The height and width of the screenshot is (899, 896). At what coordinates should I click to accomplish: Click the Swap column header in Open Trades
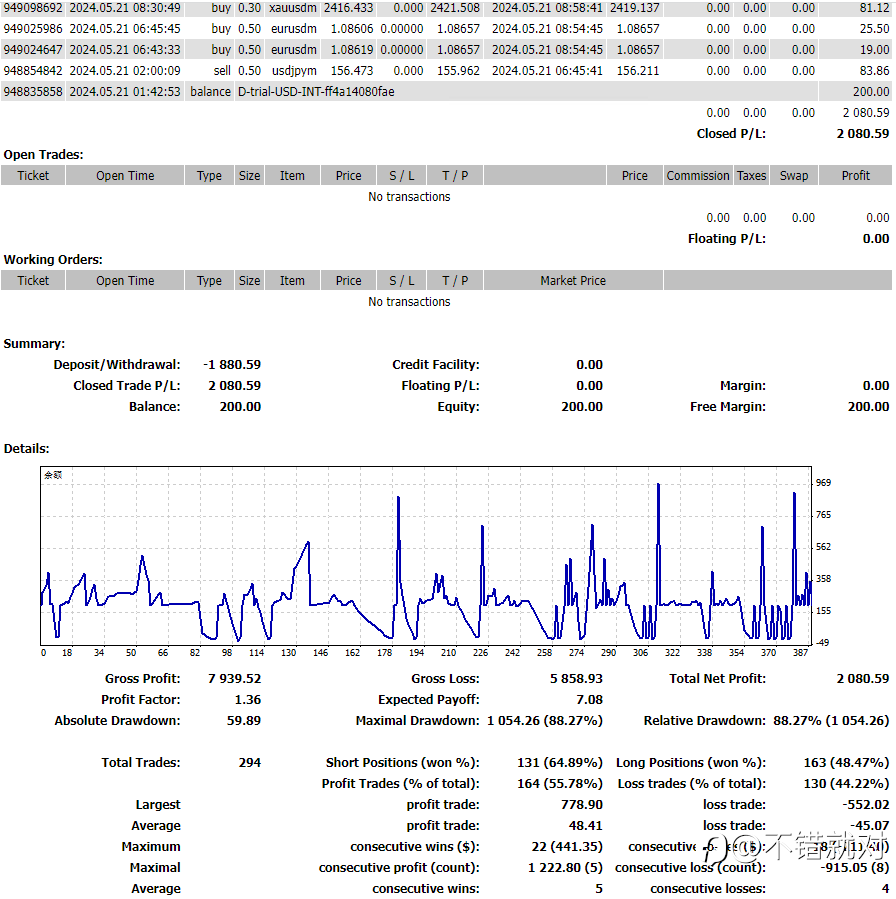coord(793,175)
